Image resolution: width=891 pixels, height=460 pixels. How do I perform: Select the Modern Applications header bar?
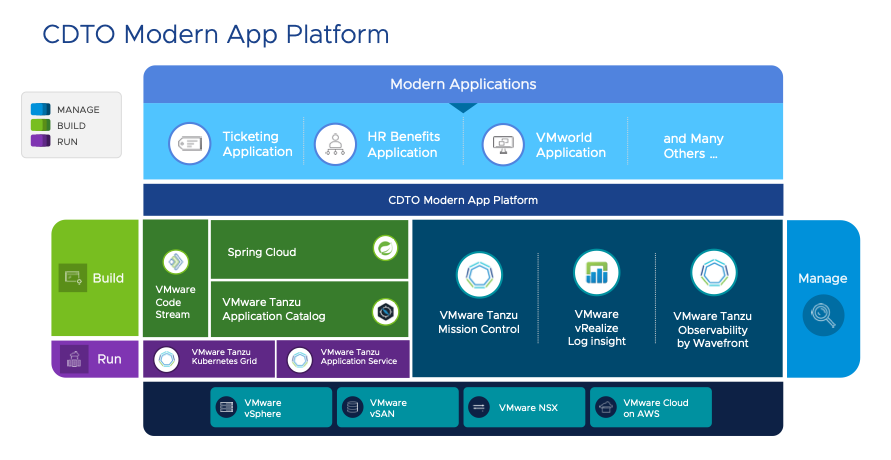click(463, 84)
